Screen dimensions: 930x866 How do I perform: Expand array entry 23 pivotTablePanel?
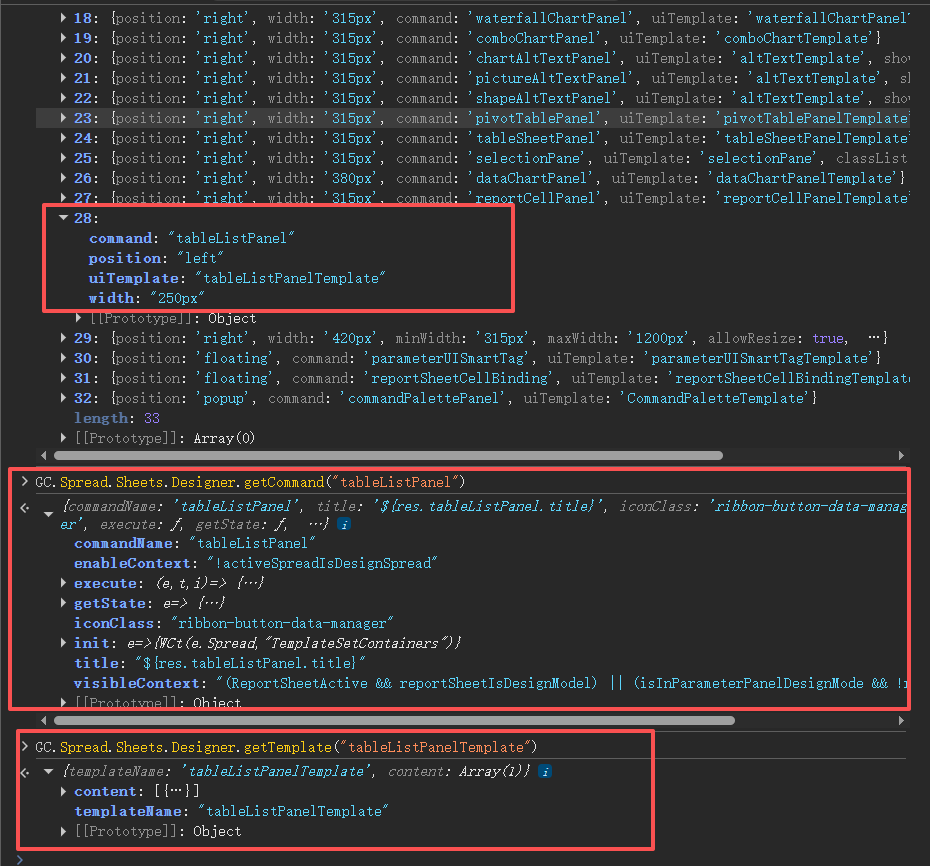pyautogui.click(x=63, y=118)
